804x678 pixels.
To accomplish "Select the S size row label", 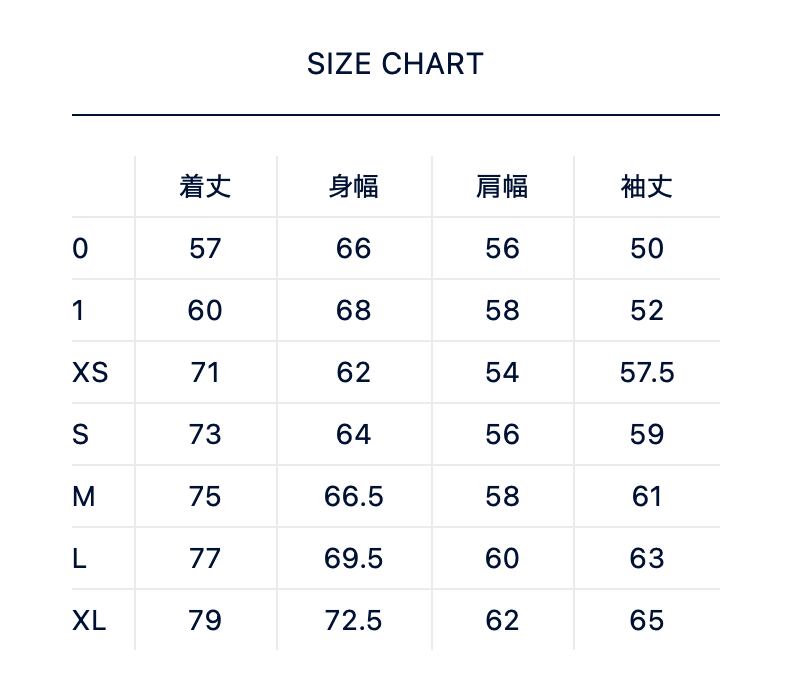I will [x=81, y=435].
